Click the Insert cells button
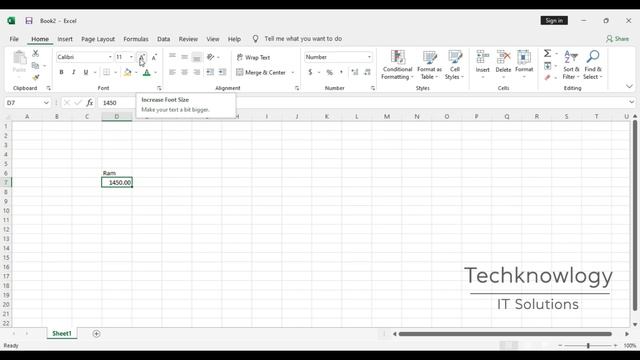The height and width of the screenshot is (360, 640). point(482,64)
